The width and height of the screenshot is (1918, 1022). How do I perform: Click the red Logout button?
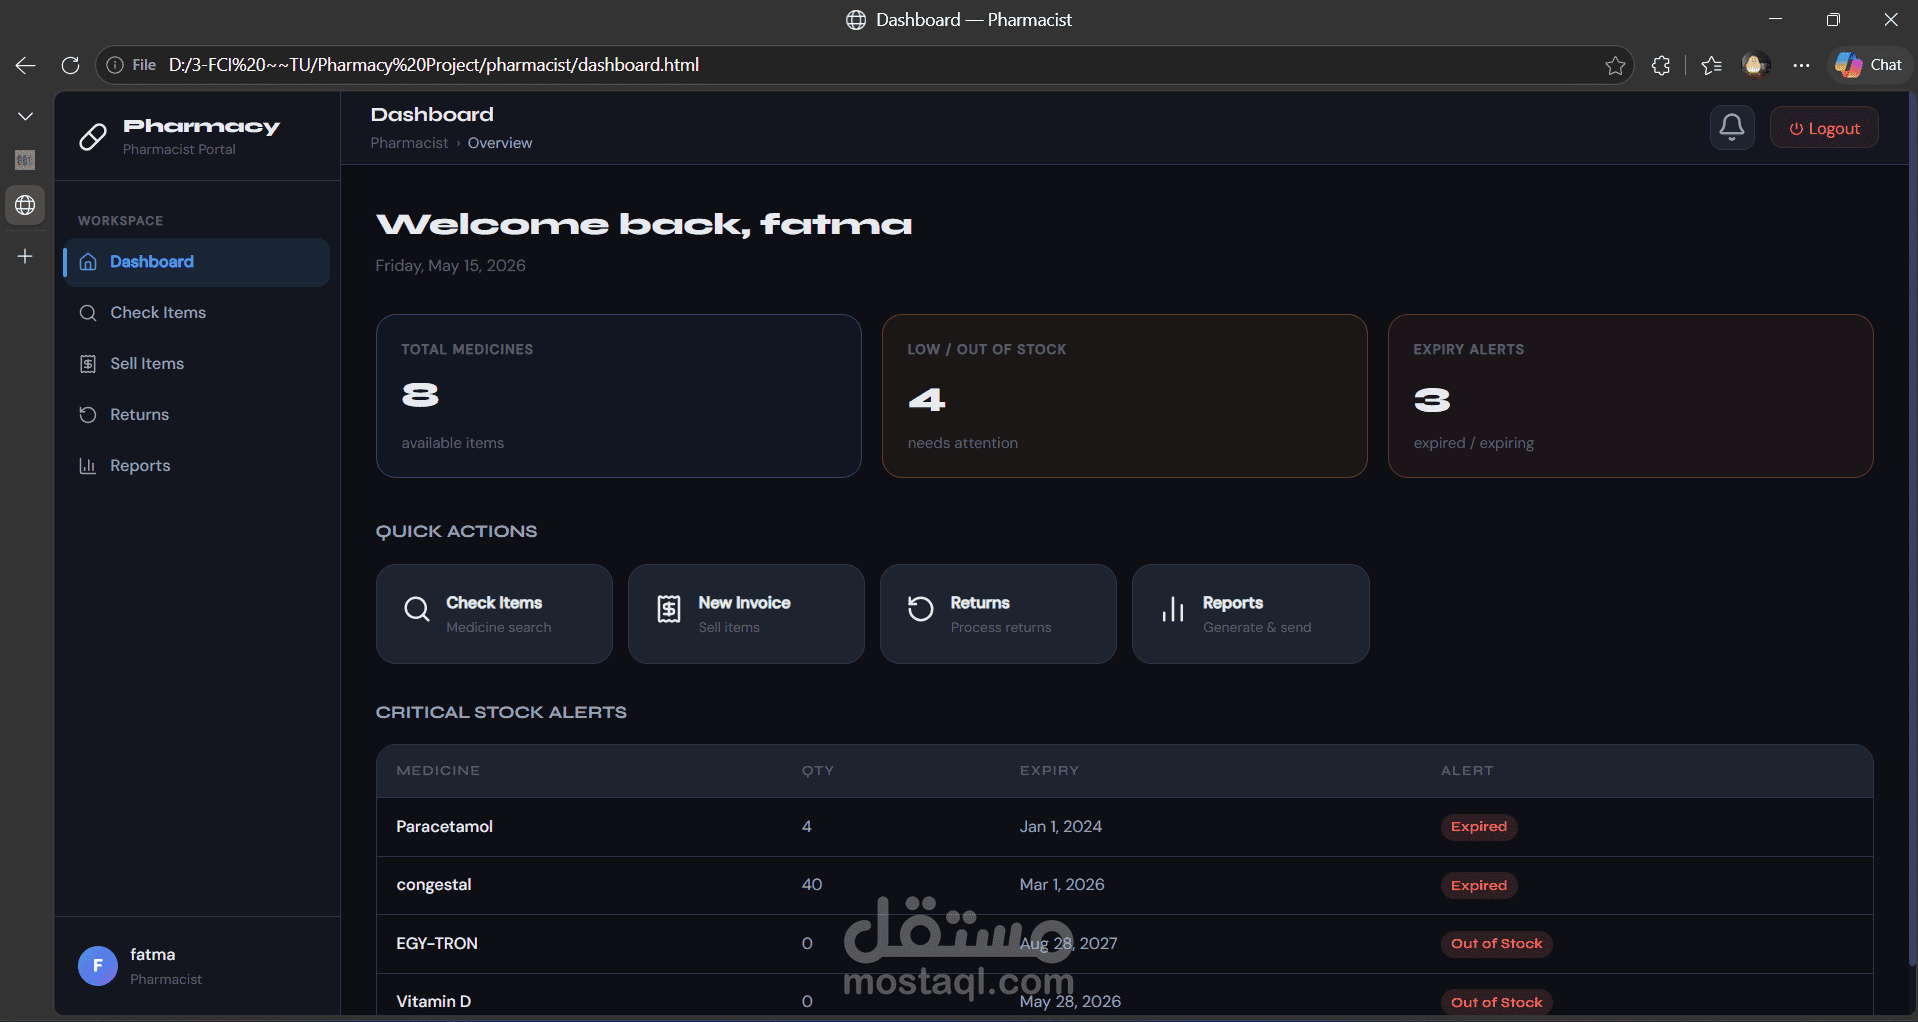pyautogui.click(x=1824, y=128)
